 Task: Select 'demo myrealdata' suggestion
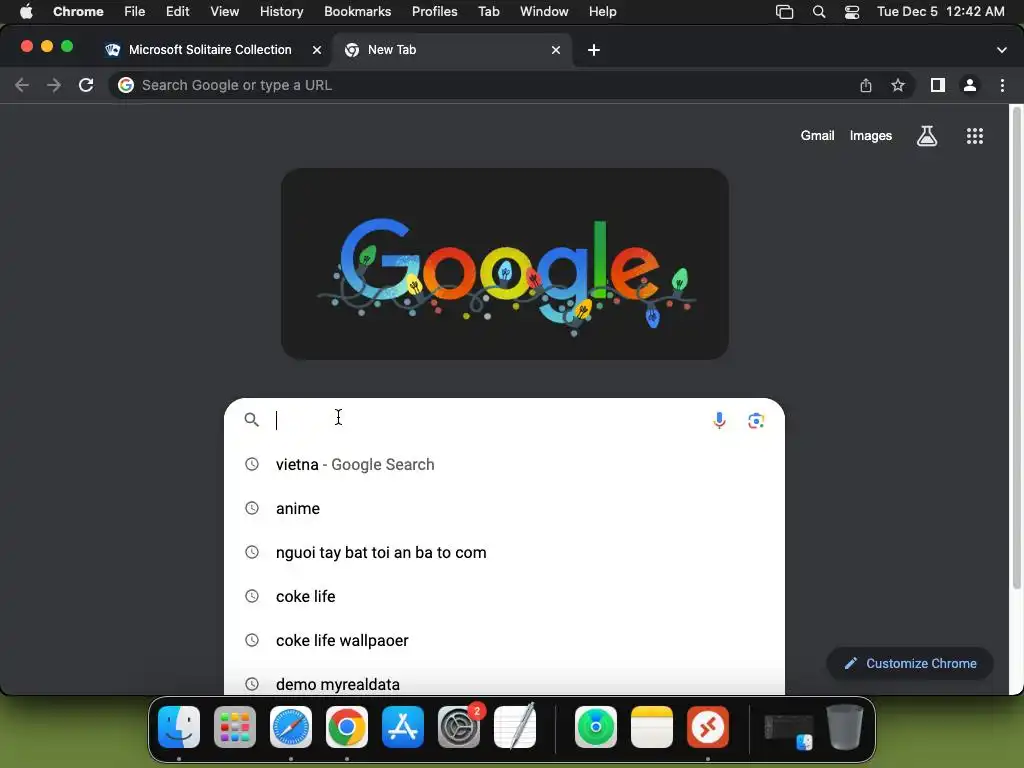(504, 684)
